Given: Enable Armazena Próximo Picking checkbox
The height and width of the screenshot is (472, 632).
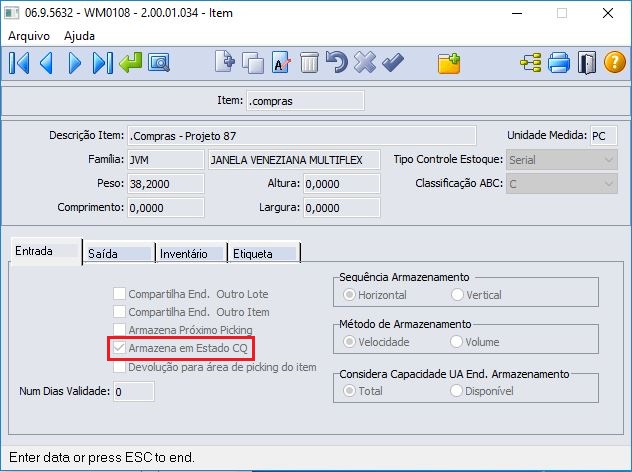Looking at the screenshot, I should point(119,329).
